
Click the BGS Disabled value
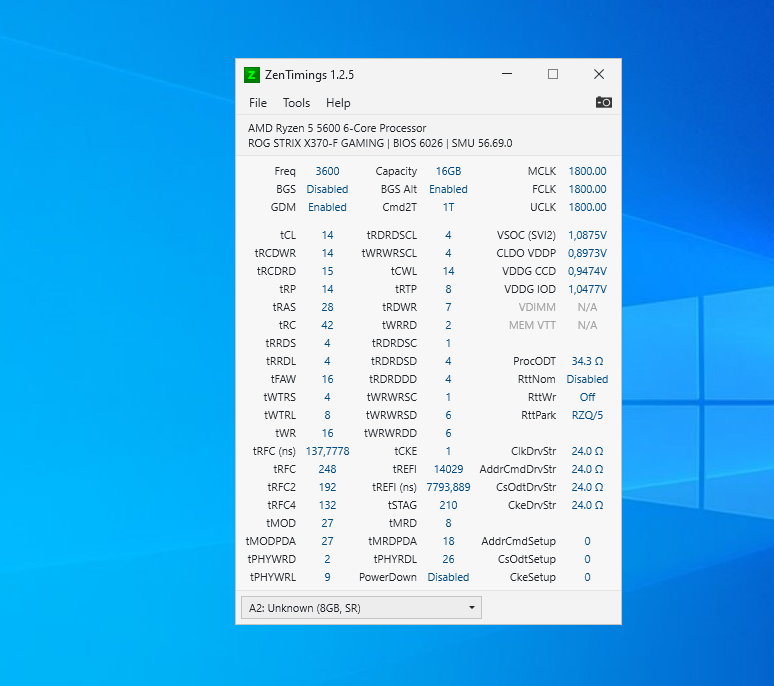(x=327, y=189)
